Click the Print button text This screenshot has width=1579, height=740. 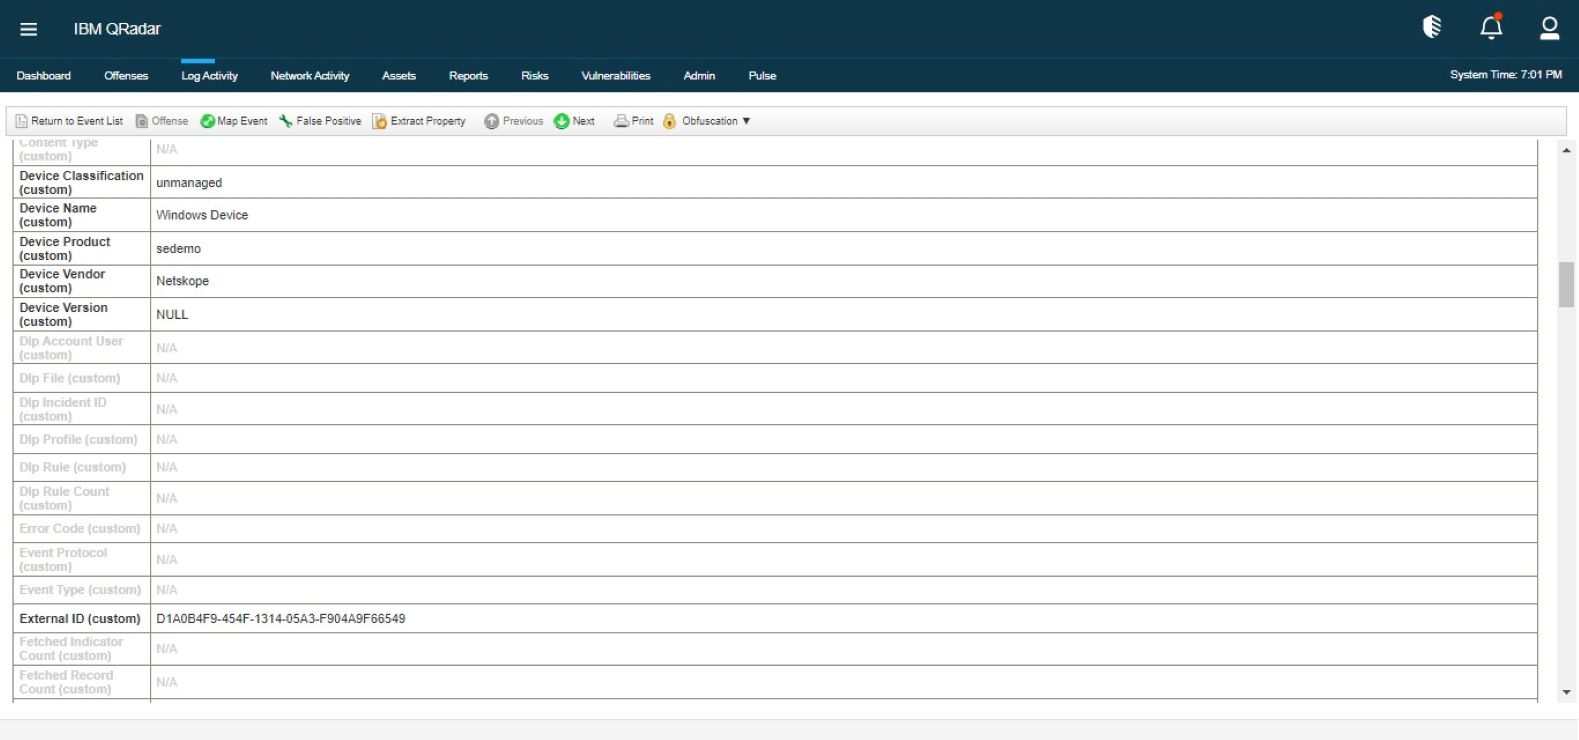[642, 121]
